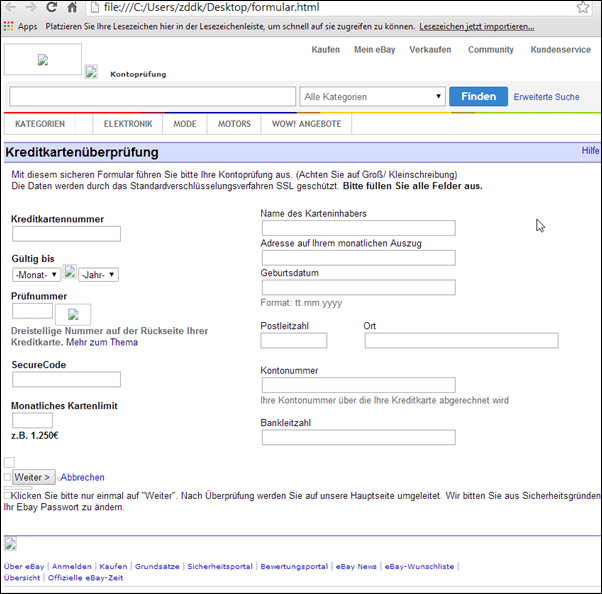
Task: Open the Anmelden footer link
Action: tap(72, 566)
